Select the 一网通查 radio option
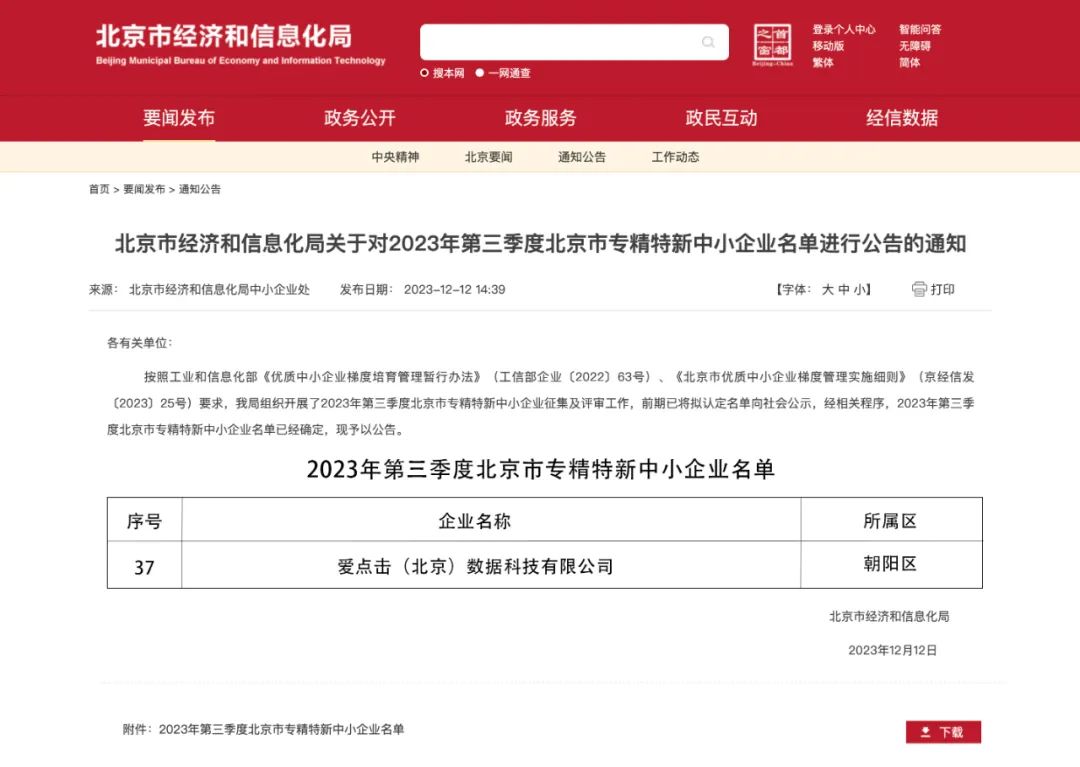The image size is (1080, 767). (479, 73)
